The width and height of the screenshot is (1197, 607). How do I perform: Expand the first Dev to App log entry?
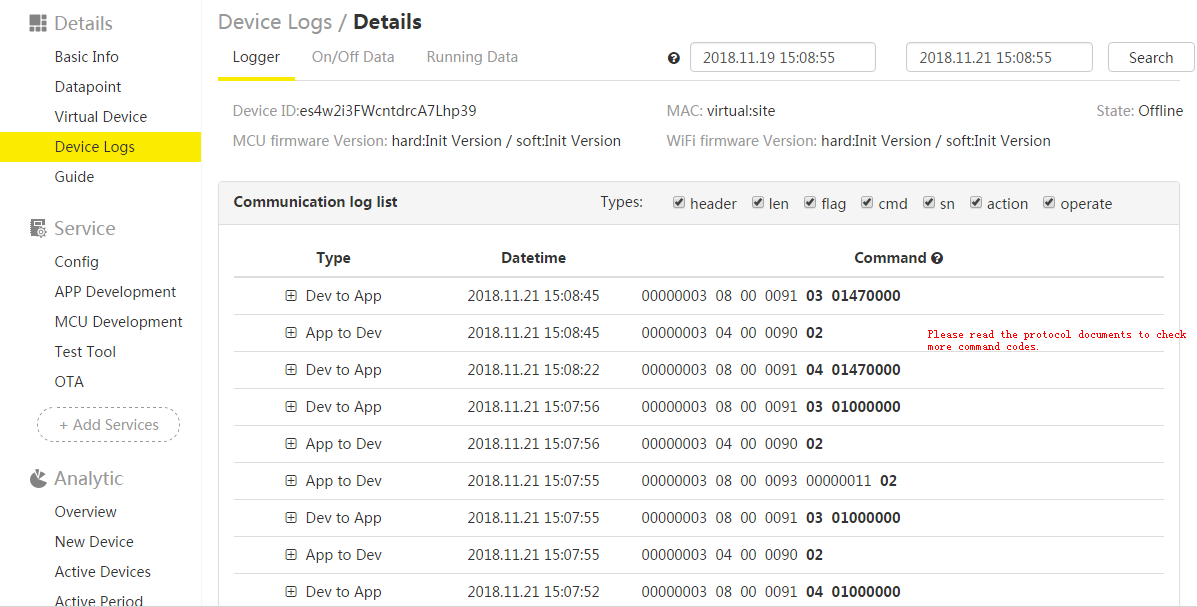coord(290,295)
